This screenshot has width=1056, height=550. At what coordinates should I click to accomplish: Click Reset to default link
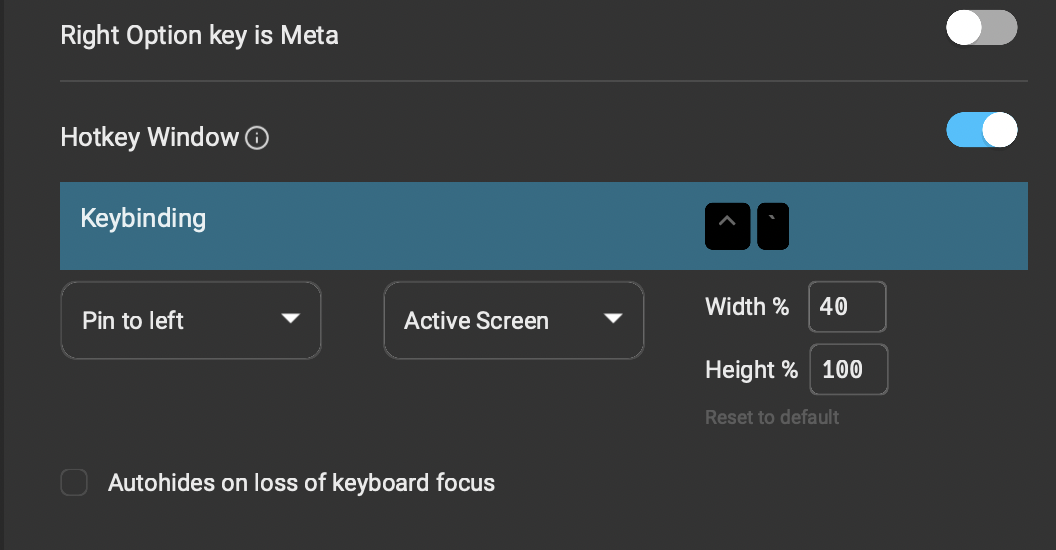click(x=772, y=417)
